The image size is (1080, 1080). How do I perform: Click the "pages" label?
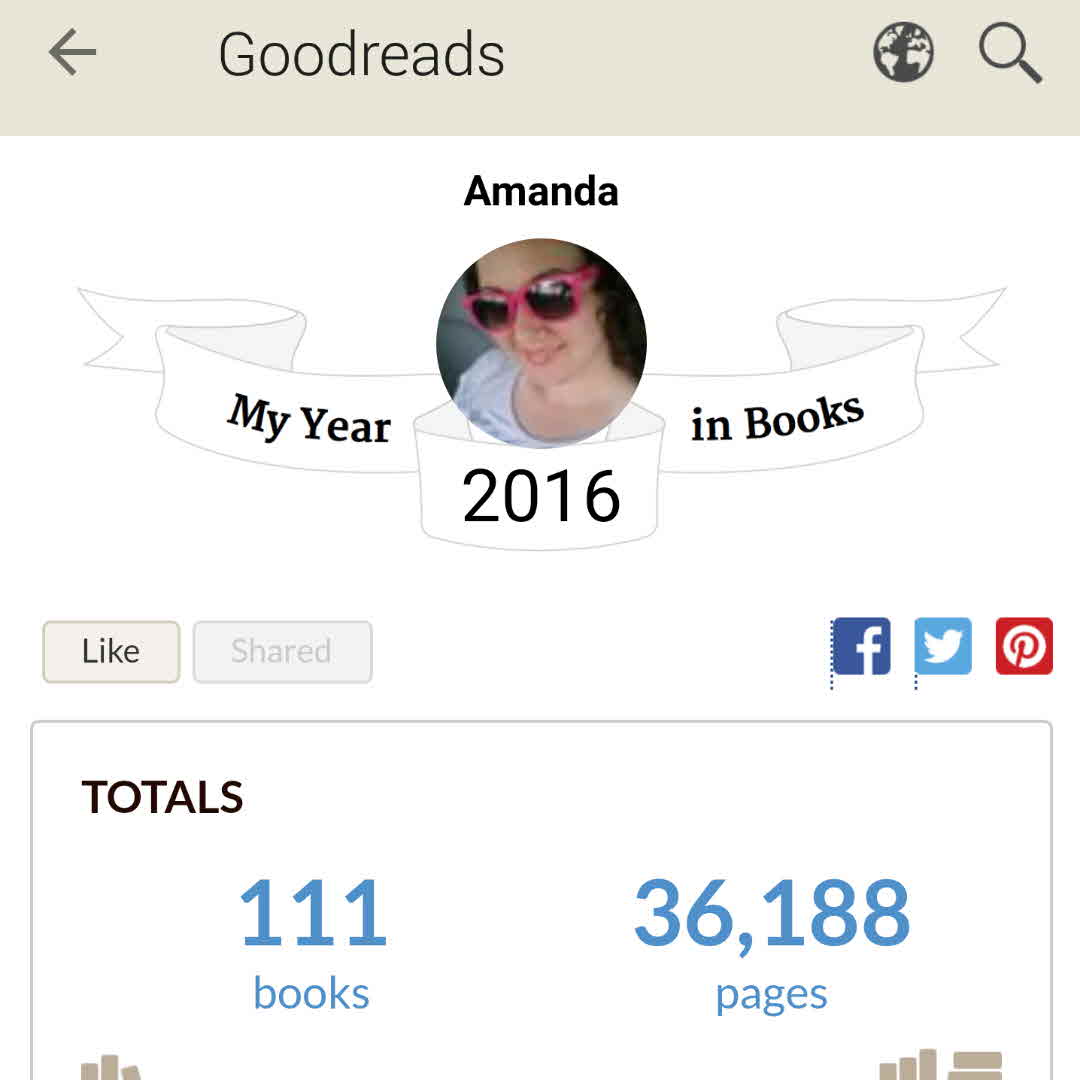pyautogui.click(x=771, y=994)
